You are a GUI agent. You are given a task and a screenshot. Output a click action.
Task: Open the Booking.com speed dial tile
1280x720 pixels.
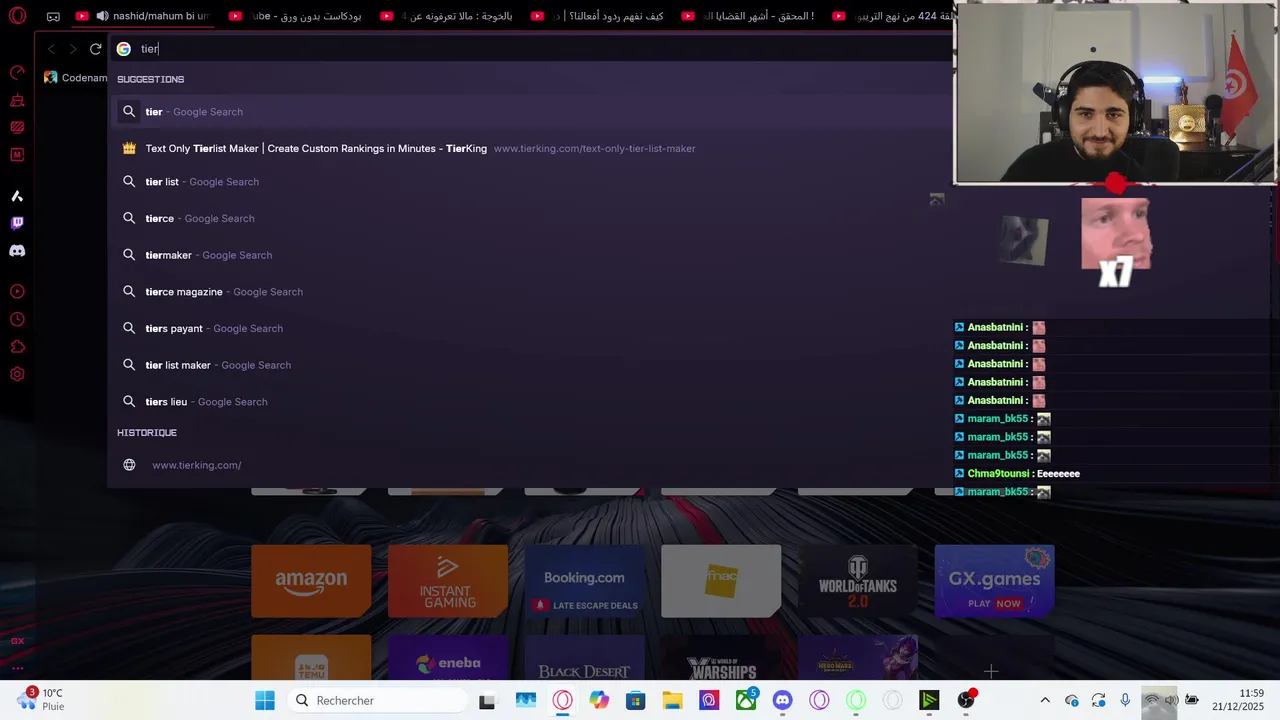click(x=584, y=581)
